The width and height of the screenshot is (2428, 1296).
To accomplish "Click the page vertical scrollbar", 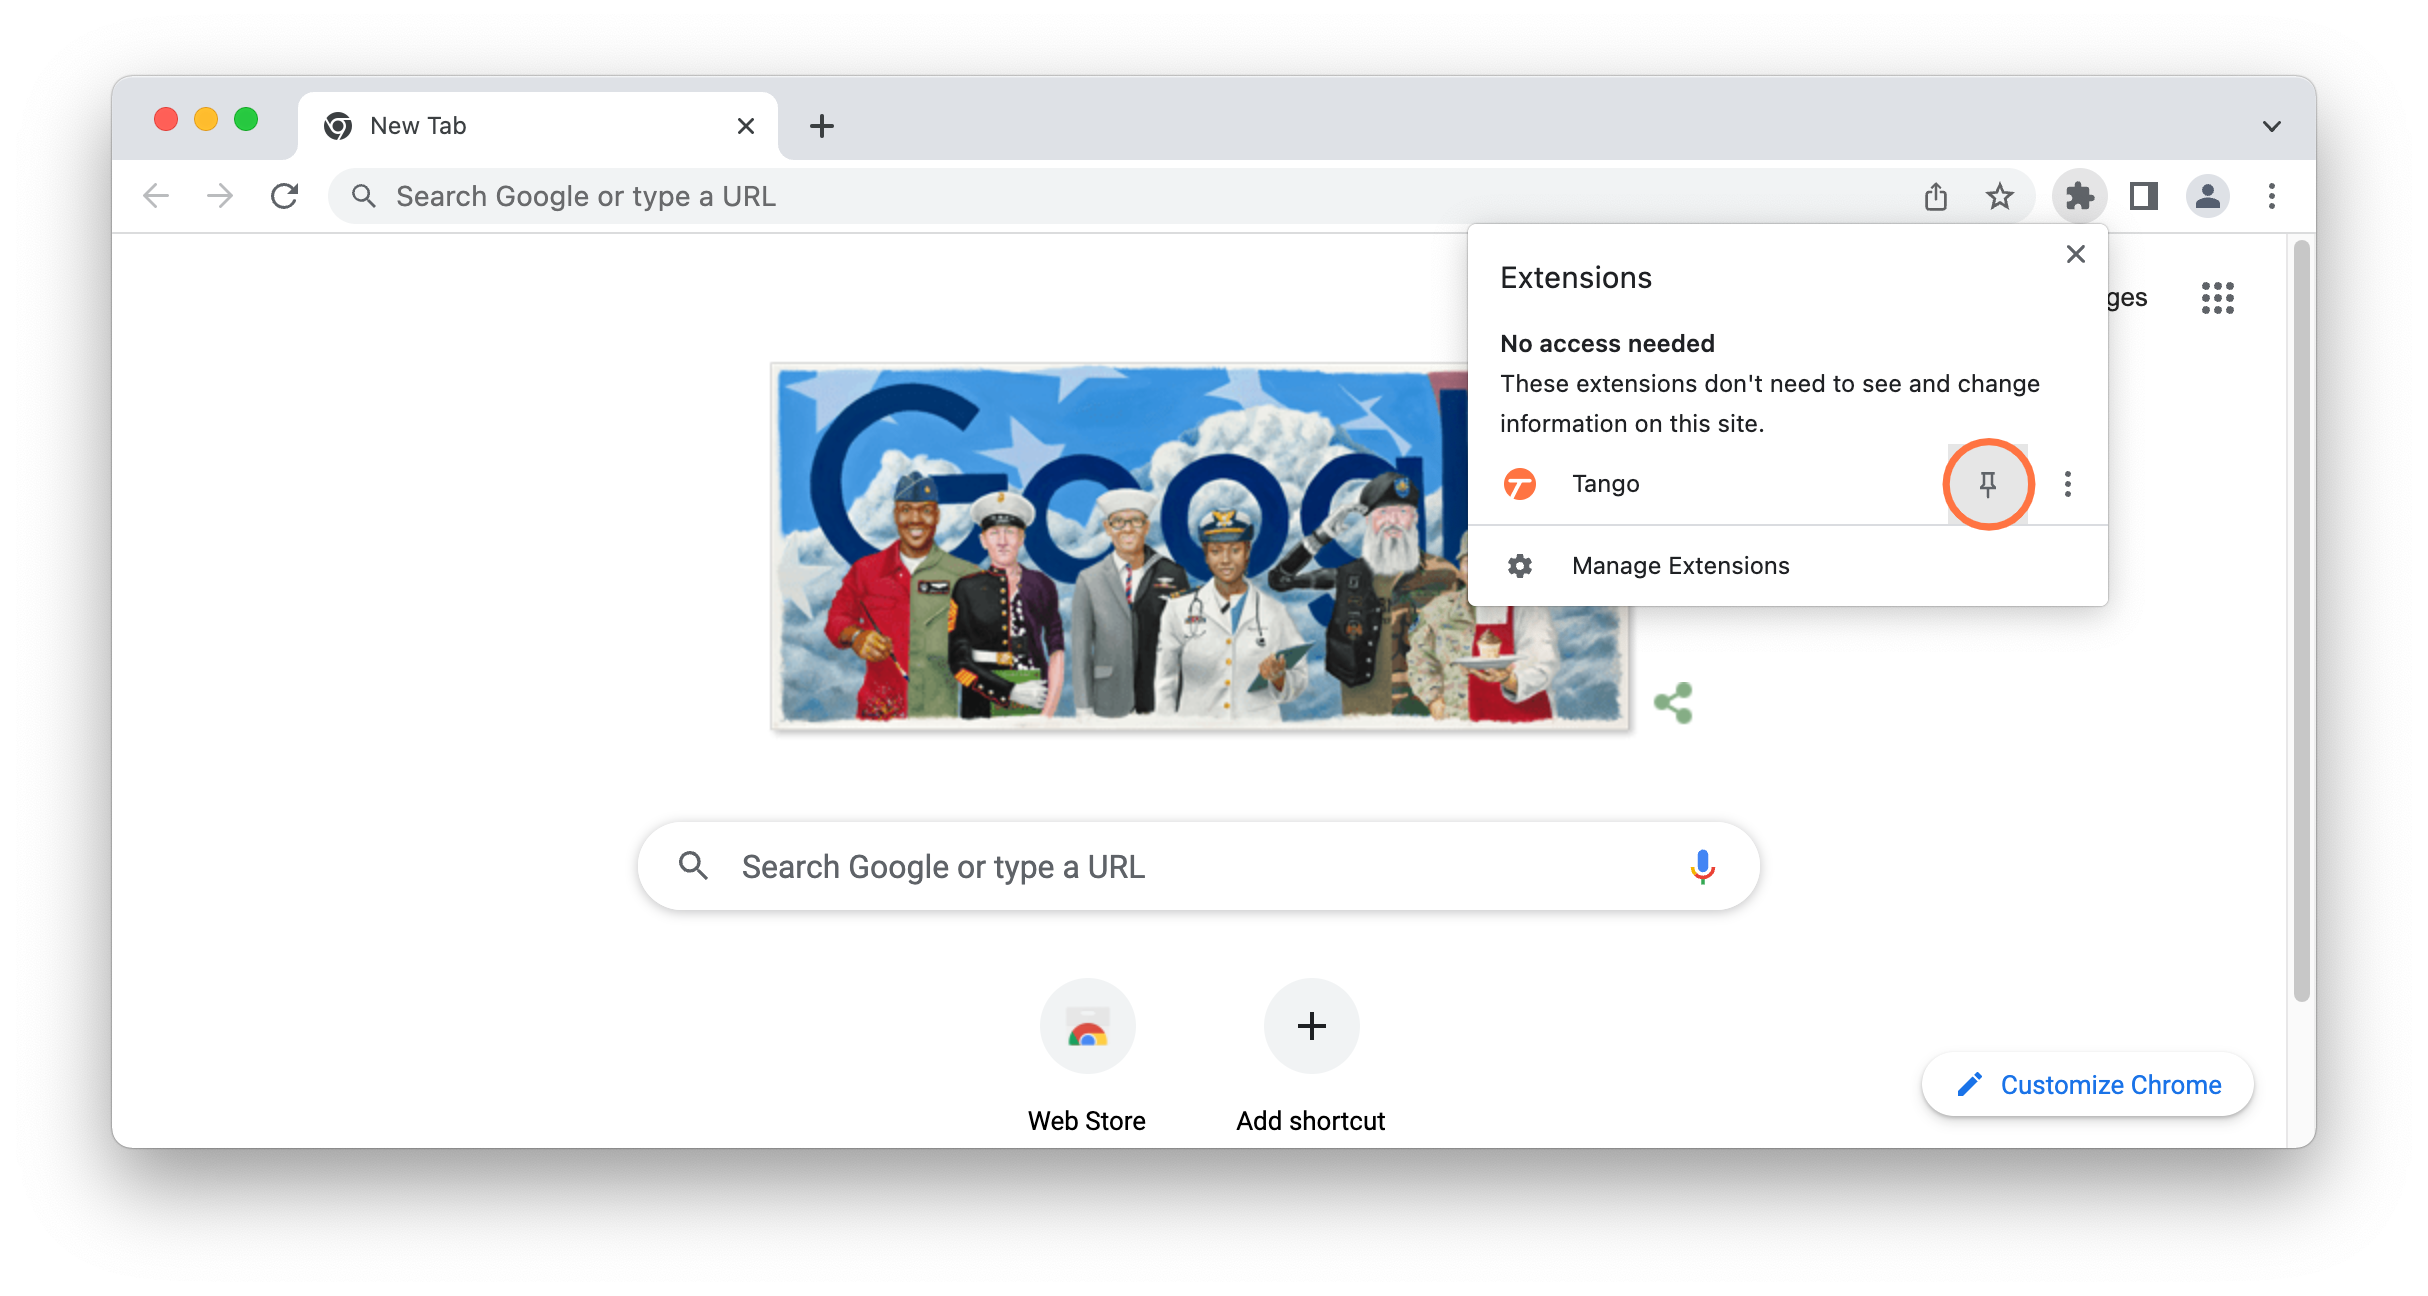I will click(x=2302, y=620).
